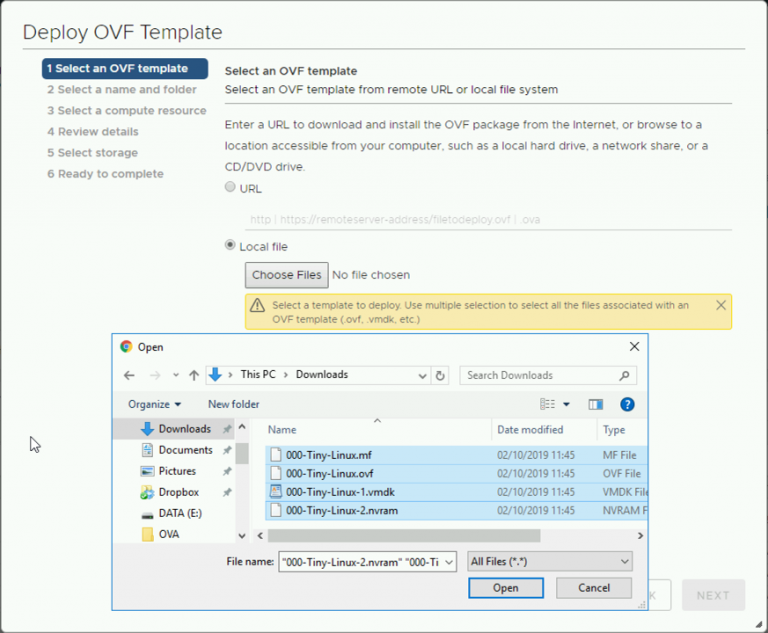The width and height of the screenshot is (768, 633).
Task: Click the Open button
Action: pyautogui.click(x=505, y=587)
